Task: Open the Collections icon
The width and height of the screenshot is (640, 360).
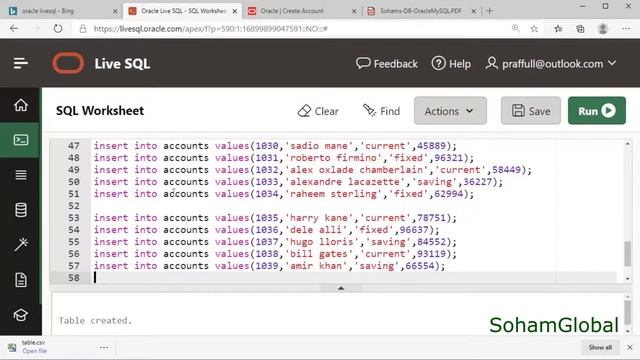Action: point(580,29)
